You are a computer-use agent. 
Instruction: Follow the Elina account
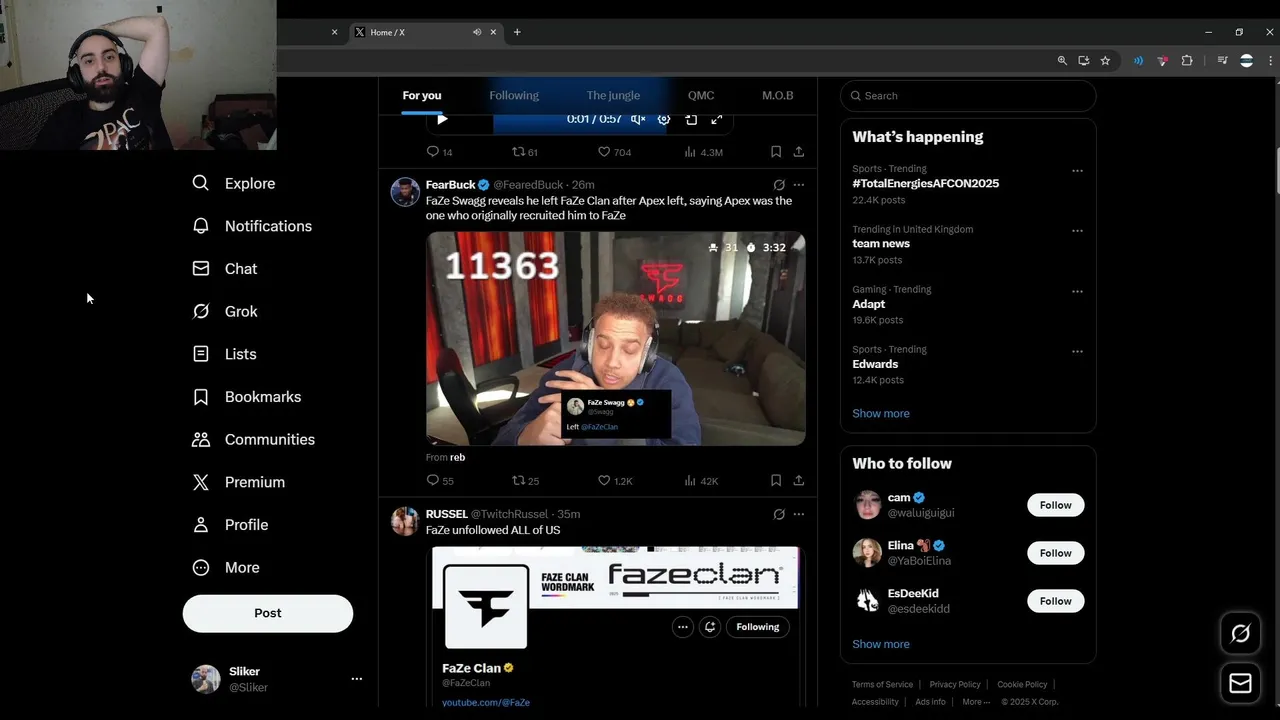click(x=1055, y=553)
